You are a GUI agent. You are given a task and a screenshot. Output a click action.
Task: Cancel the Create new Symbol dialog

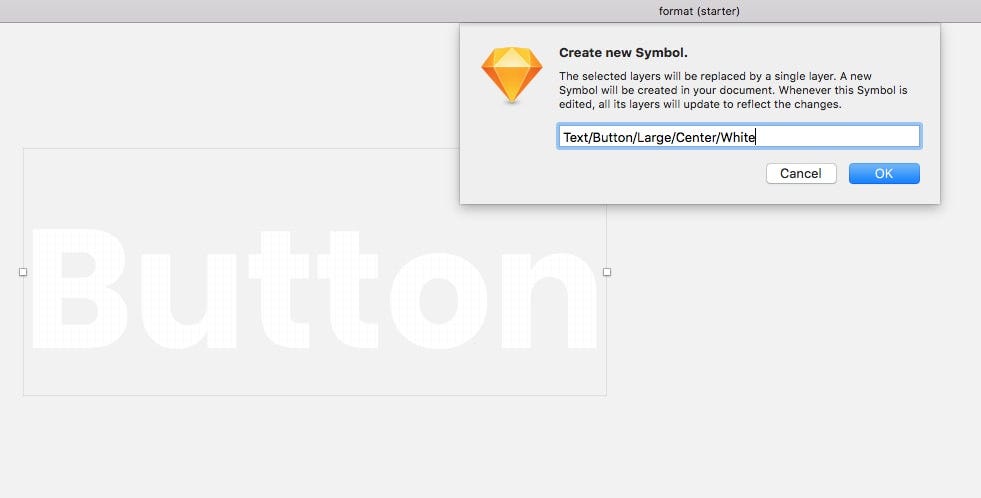click(801, 173)
